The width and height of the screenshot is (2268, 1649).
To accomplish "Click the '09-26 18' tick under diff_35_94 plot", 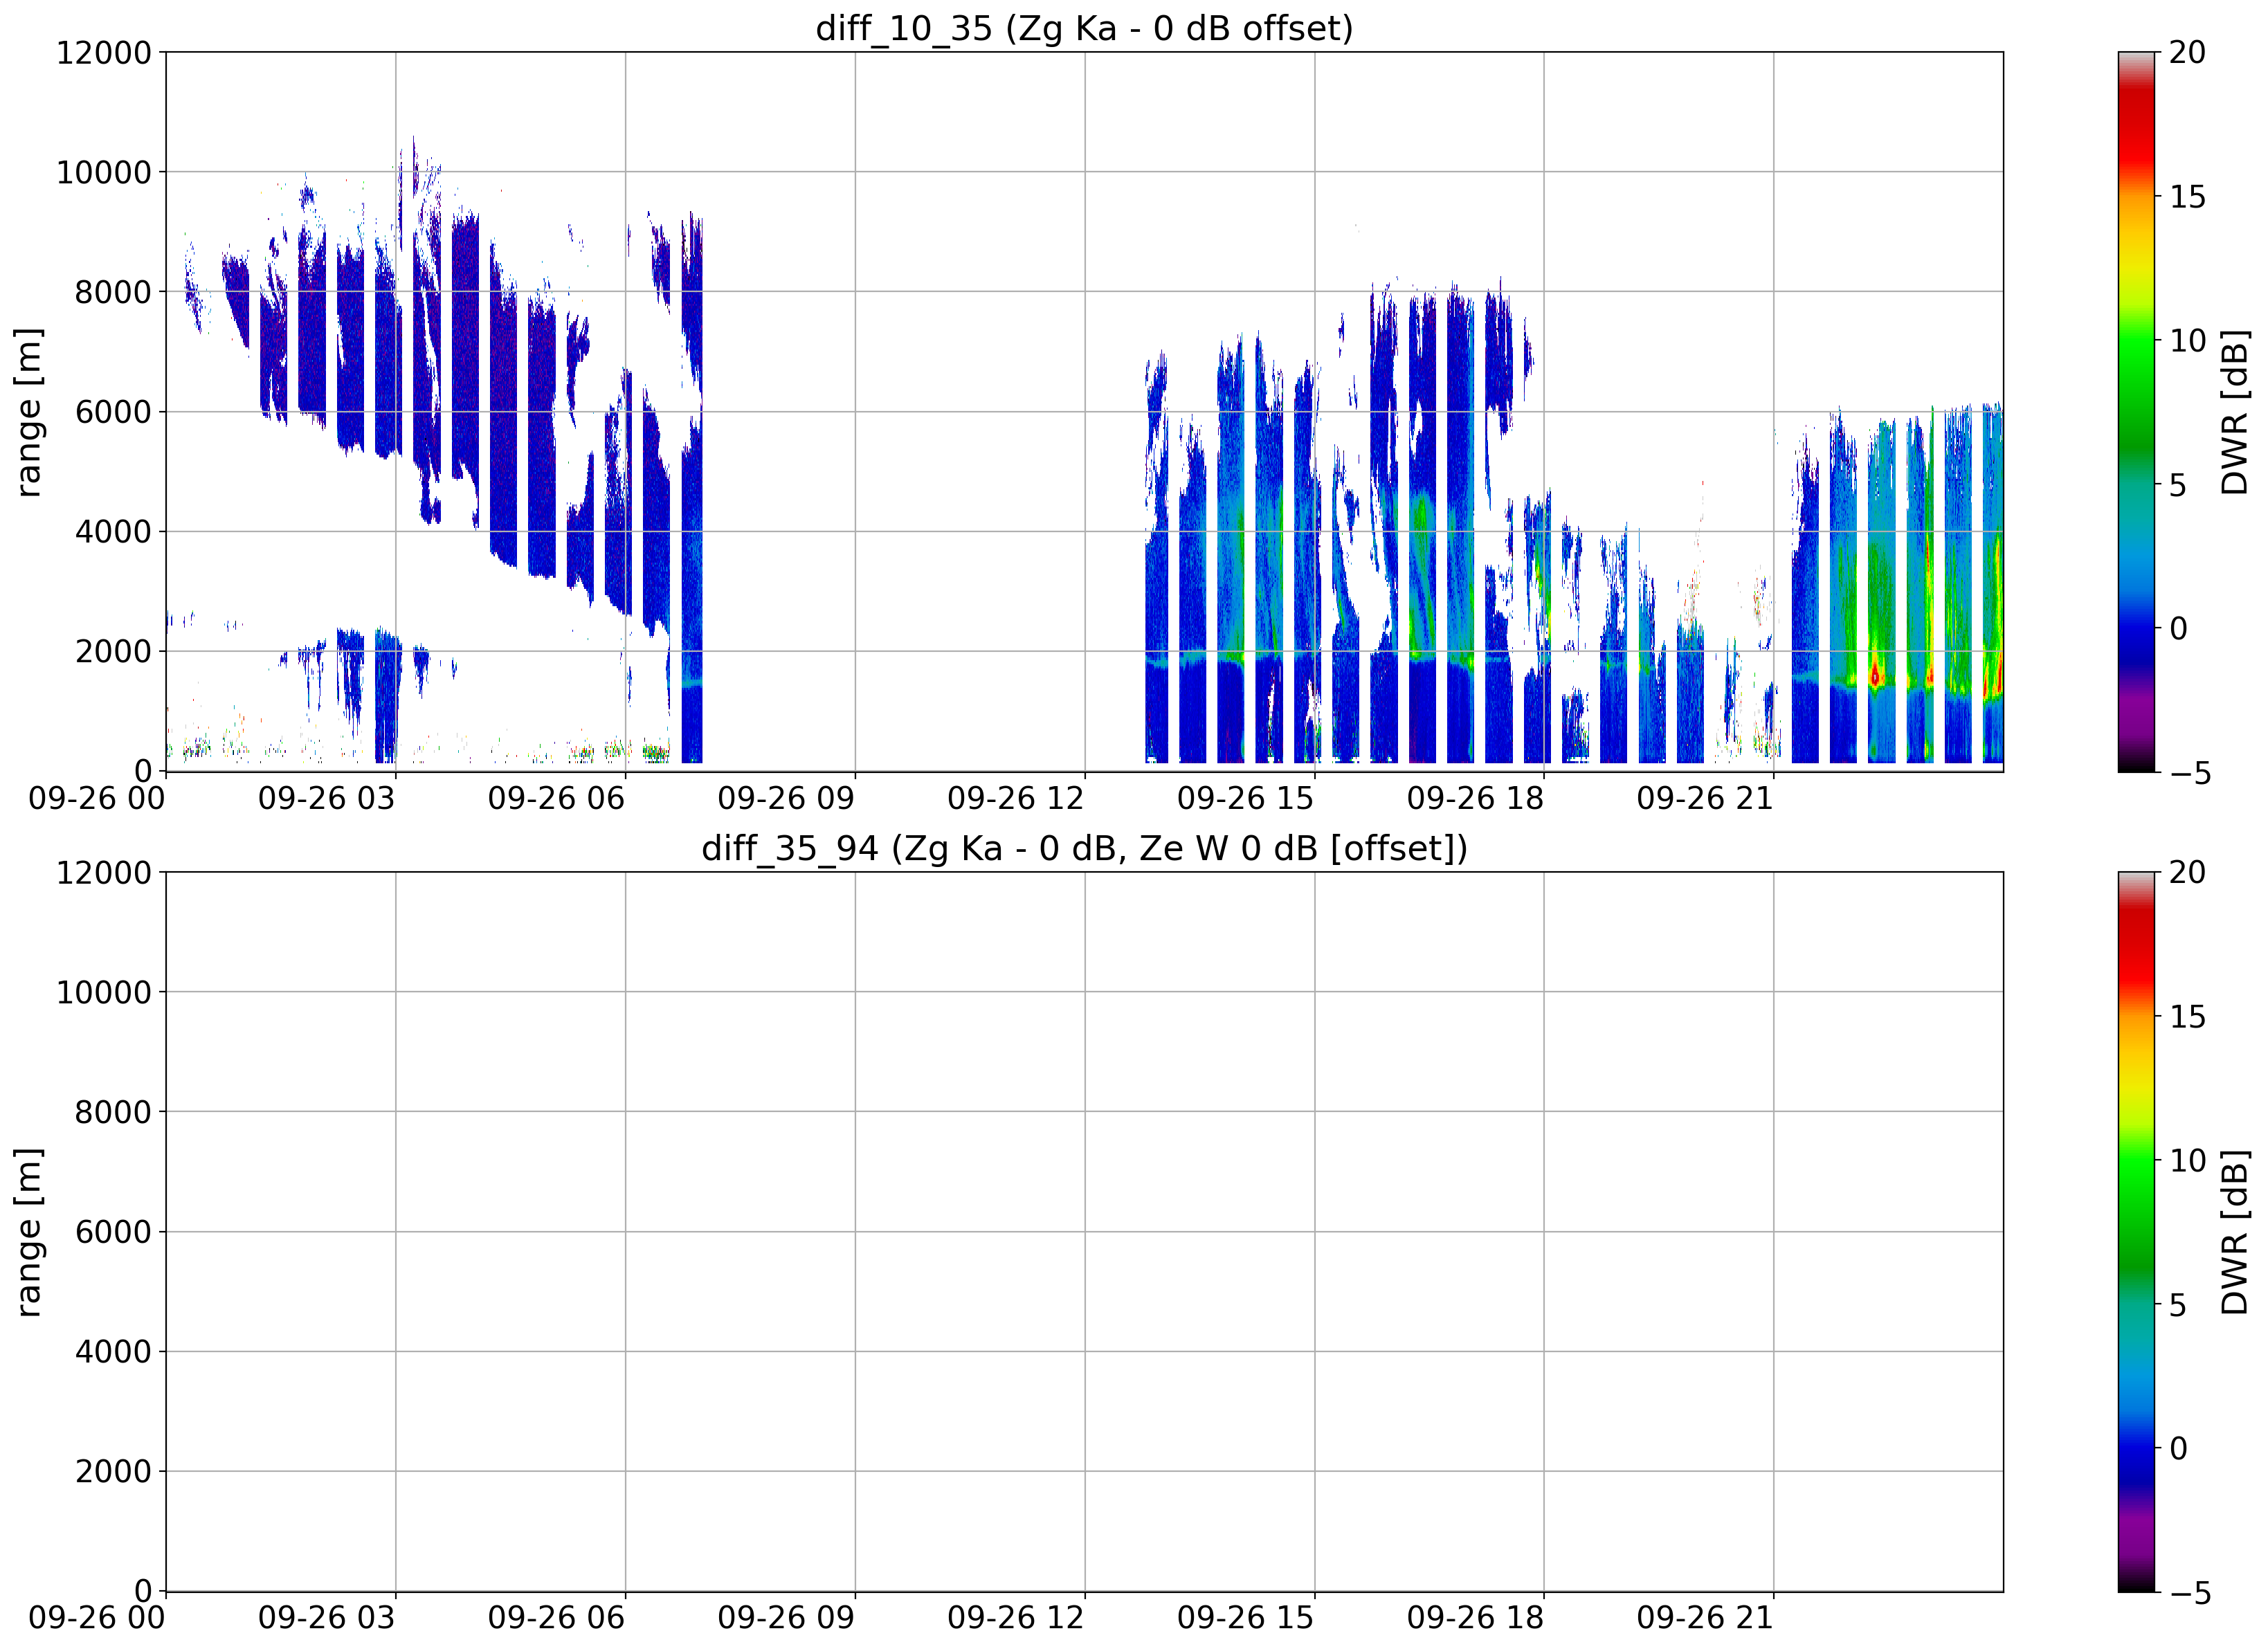I will (x=1475, y=1617).
